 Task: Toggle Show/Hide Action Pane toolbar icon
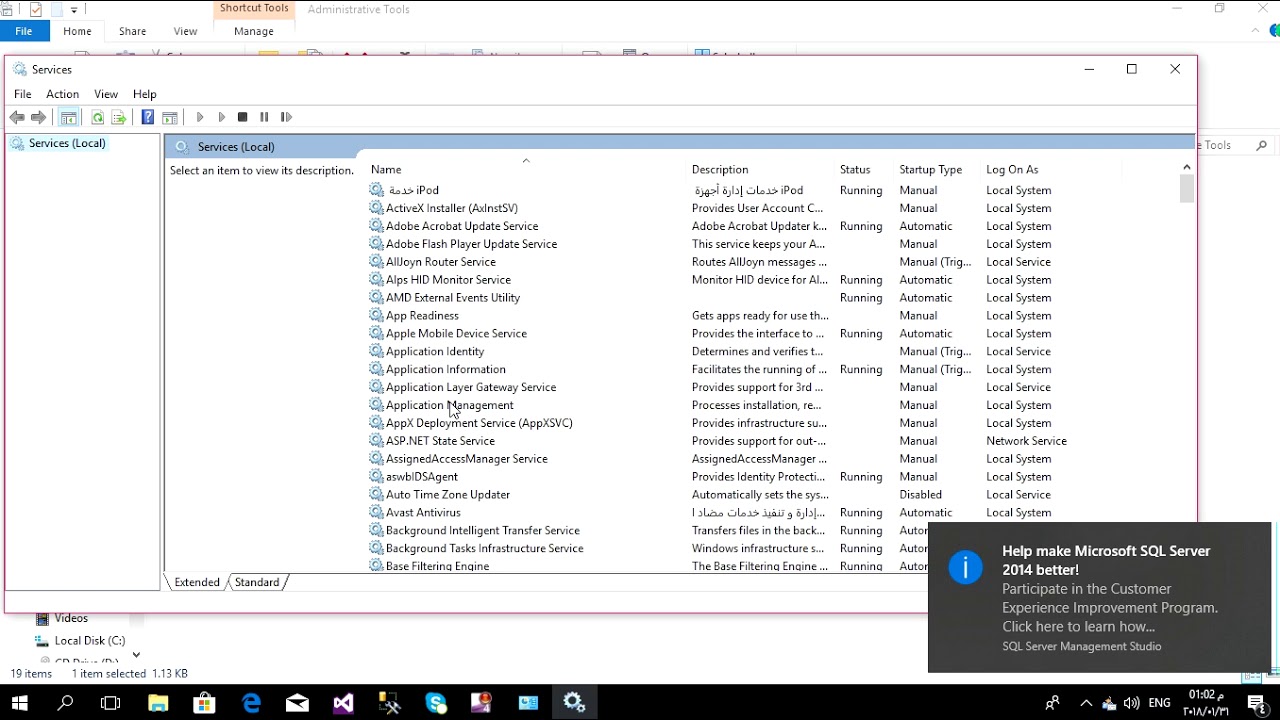pyautogui.click(x=169, y=117)
